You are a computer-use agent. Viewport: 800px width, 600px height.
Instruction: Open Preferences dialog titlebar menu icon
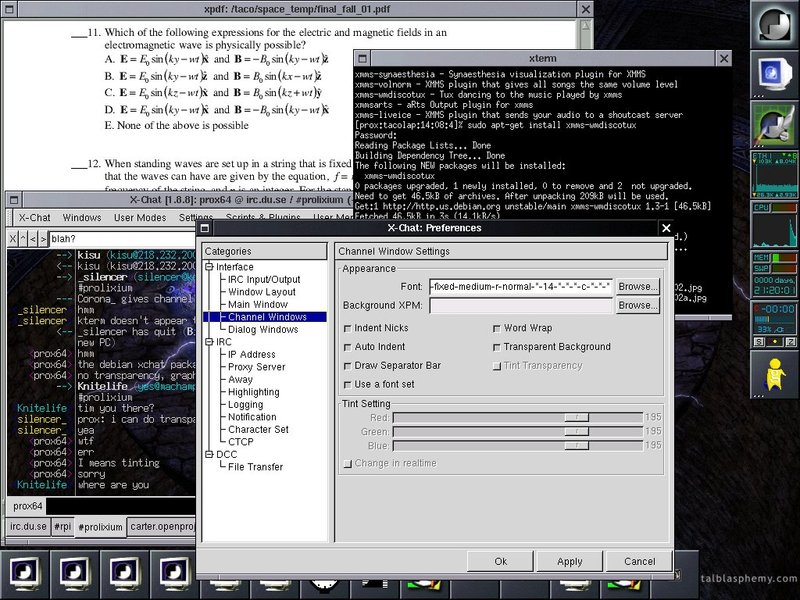(205, 228)
